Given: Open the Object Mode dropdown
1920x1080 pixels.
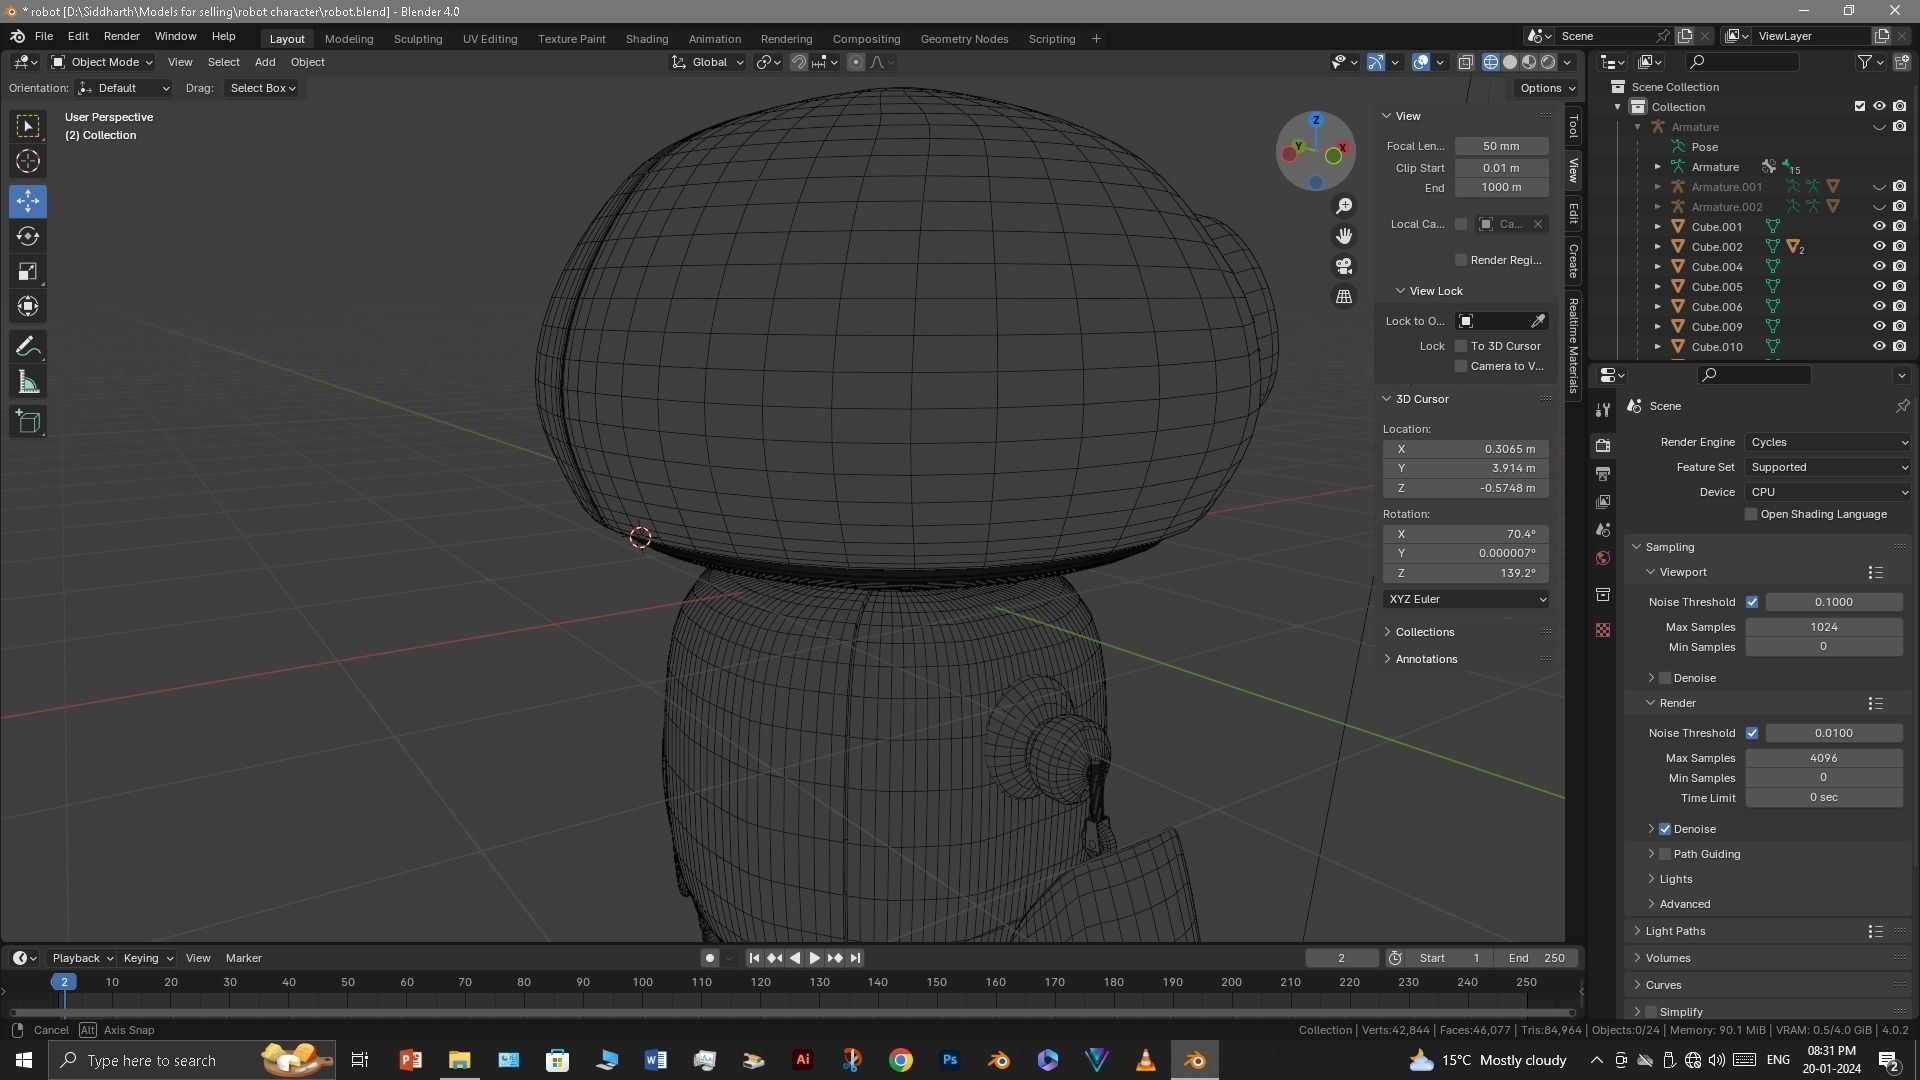Looking at the screenshot, I should pyautogui.click(x=102, y=62).
